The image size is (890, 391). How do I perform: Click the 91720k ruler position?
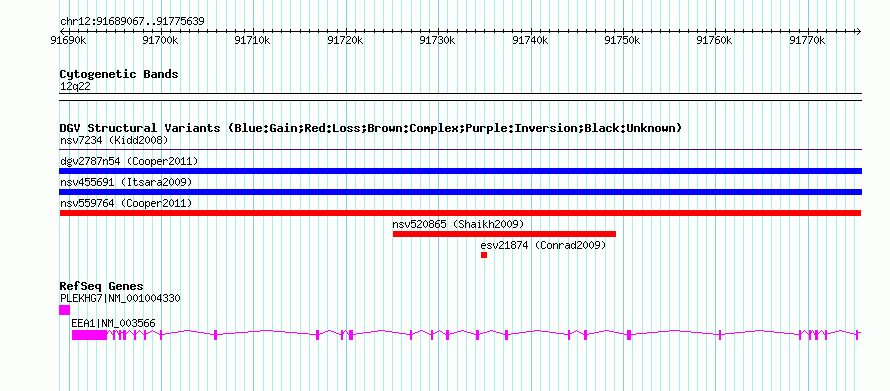[x=346, y=40]
